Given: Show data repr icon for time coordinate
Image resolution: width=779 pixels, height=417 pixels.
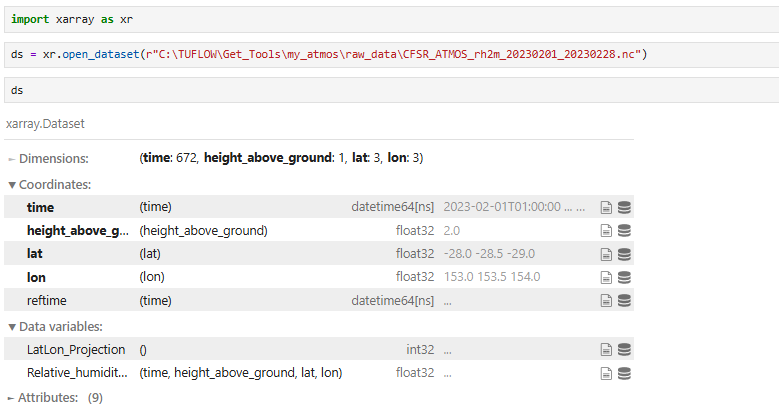Looking at the screenshot, I should tap(625, 208).
